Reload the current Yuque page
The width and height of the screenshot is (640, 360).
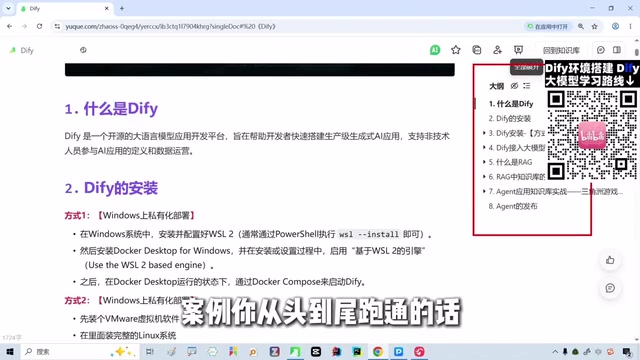pyautogui.click(x=39, y=26)
